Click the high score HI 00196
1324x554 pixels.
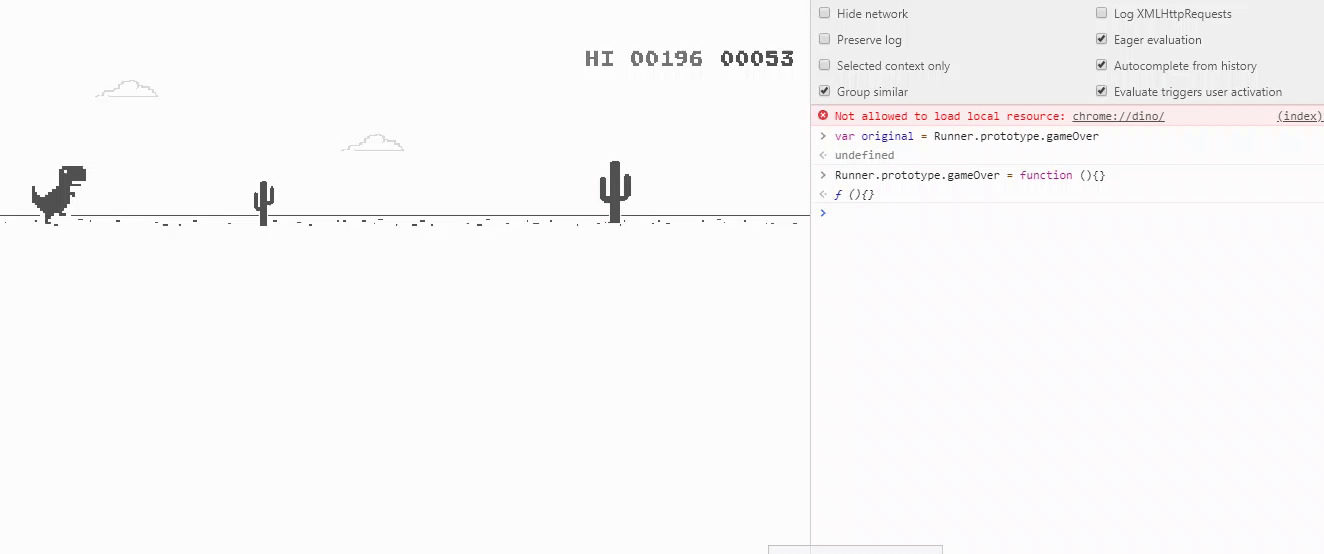(x=644, y=59)
